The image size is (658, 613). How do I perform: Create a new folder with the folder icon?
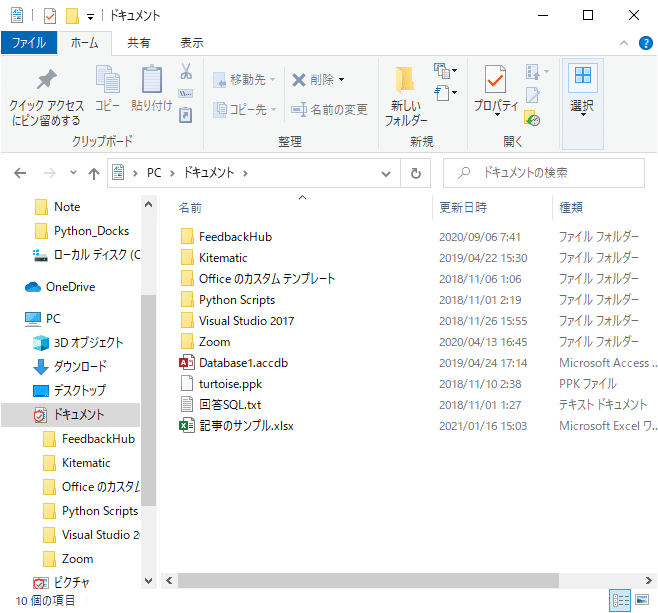[x=405, y=79]
